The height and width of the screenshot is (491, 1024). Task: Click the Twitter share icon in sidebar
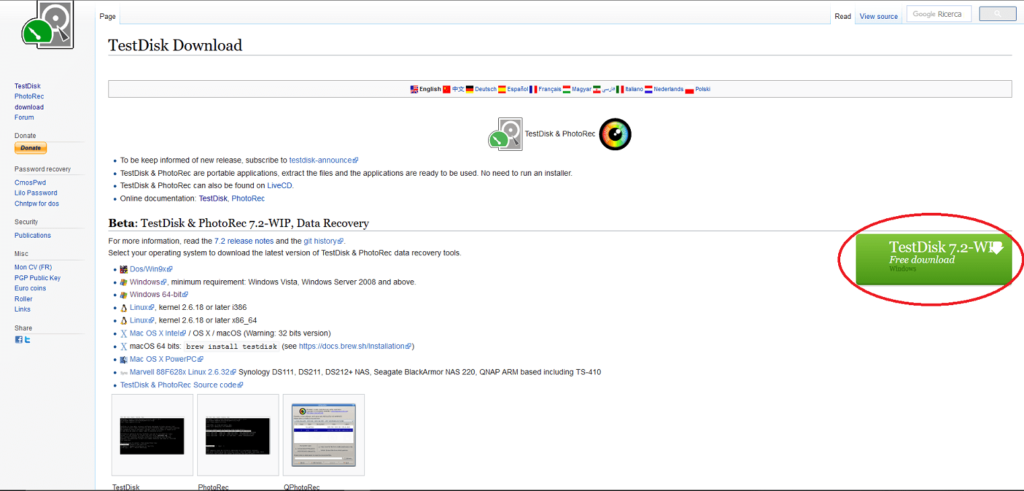pos(27,339)
